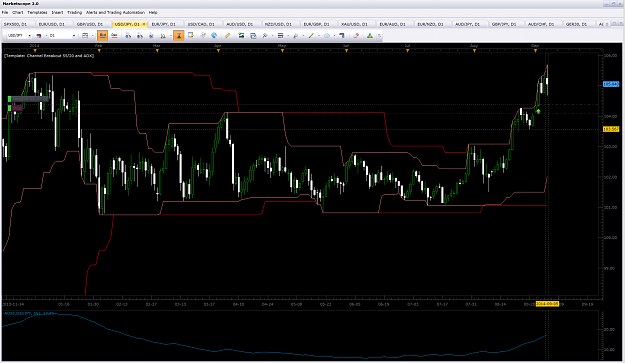Expand the USD/JPY symbol dropdown

(x=29, y=36)
